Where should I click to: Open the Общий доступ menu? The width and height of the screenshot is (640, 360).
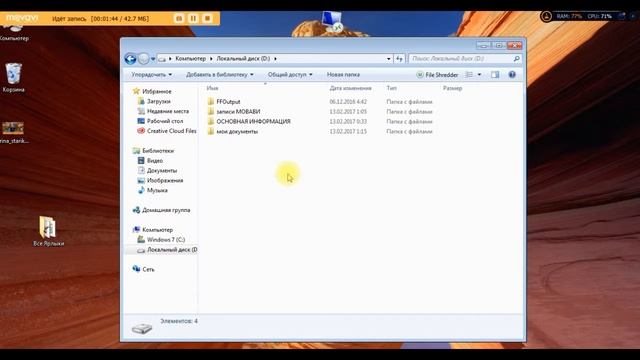pyautogui.click(x=290, y=75)
